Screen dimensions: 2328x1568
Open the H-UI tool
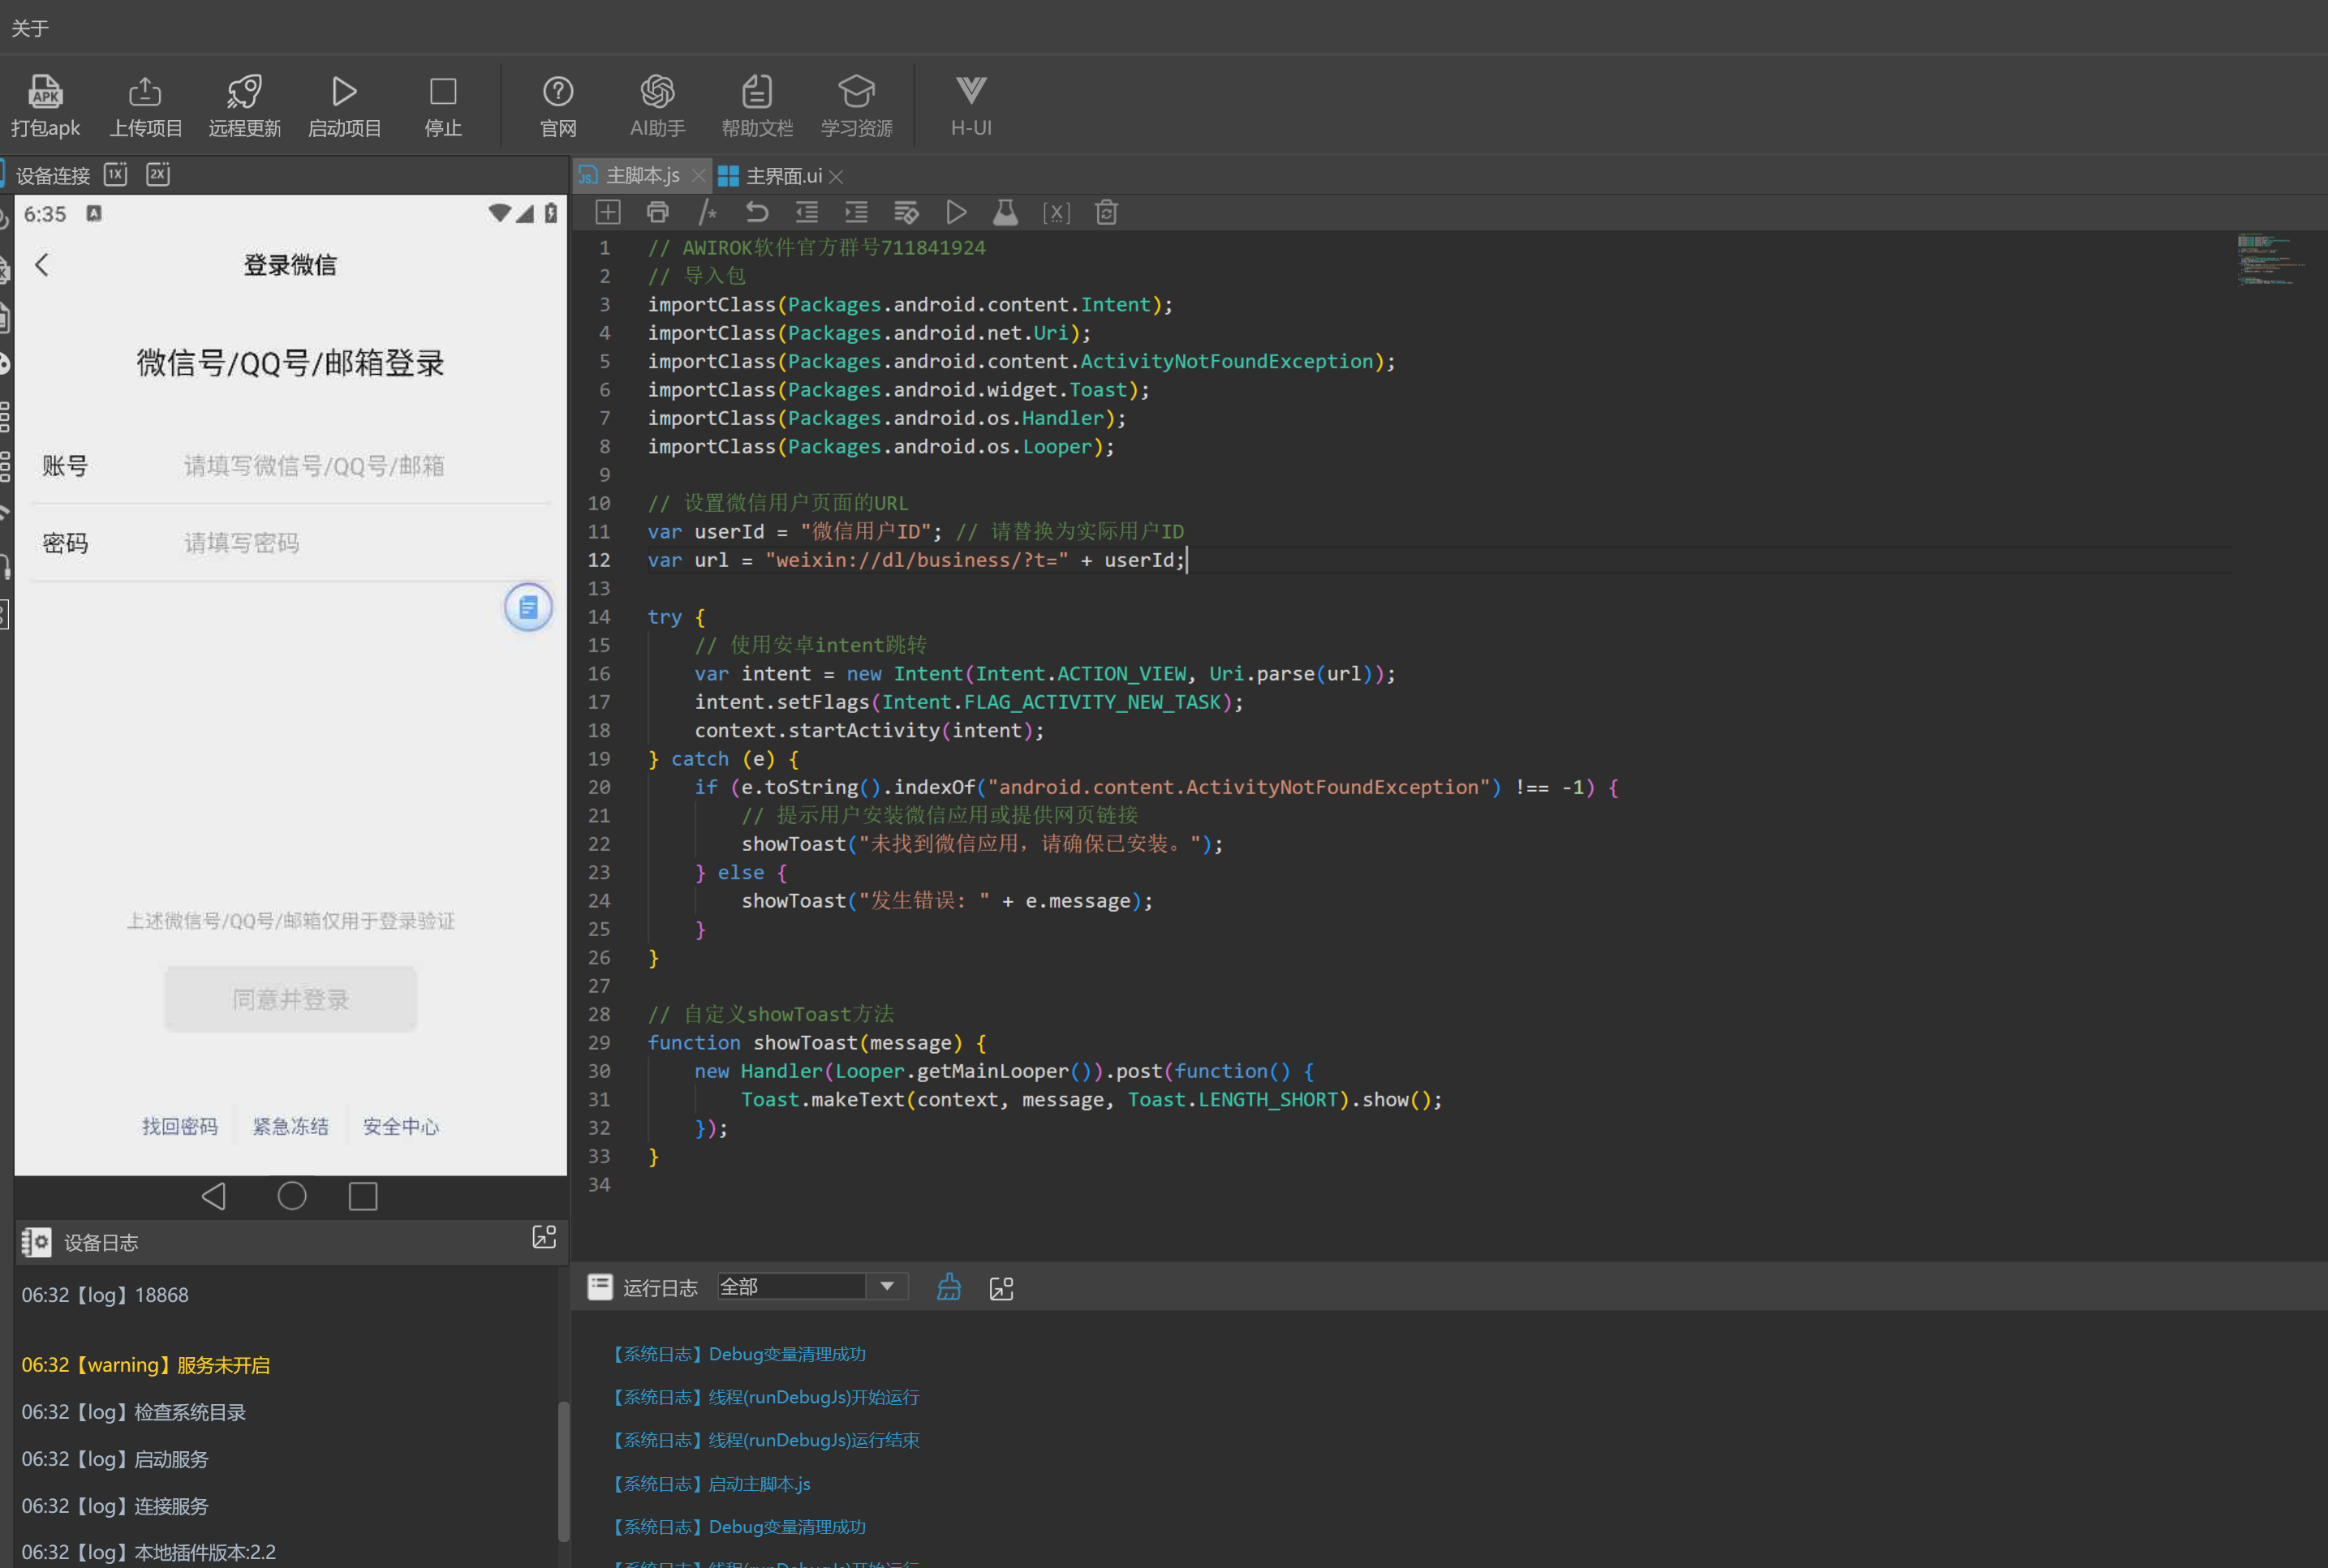(971, 104)
